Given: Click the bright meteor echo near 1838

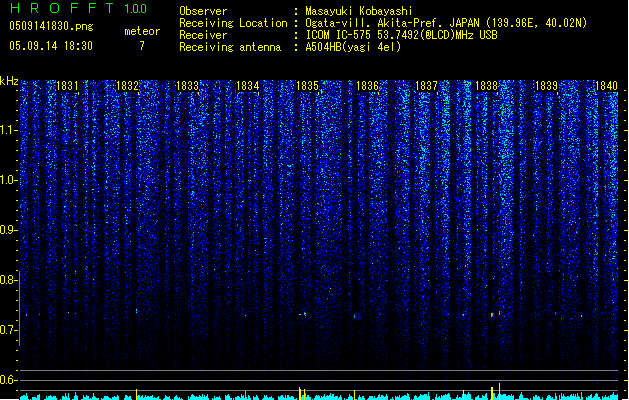Looking at the screenshot, I should [492, 315].
